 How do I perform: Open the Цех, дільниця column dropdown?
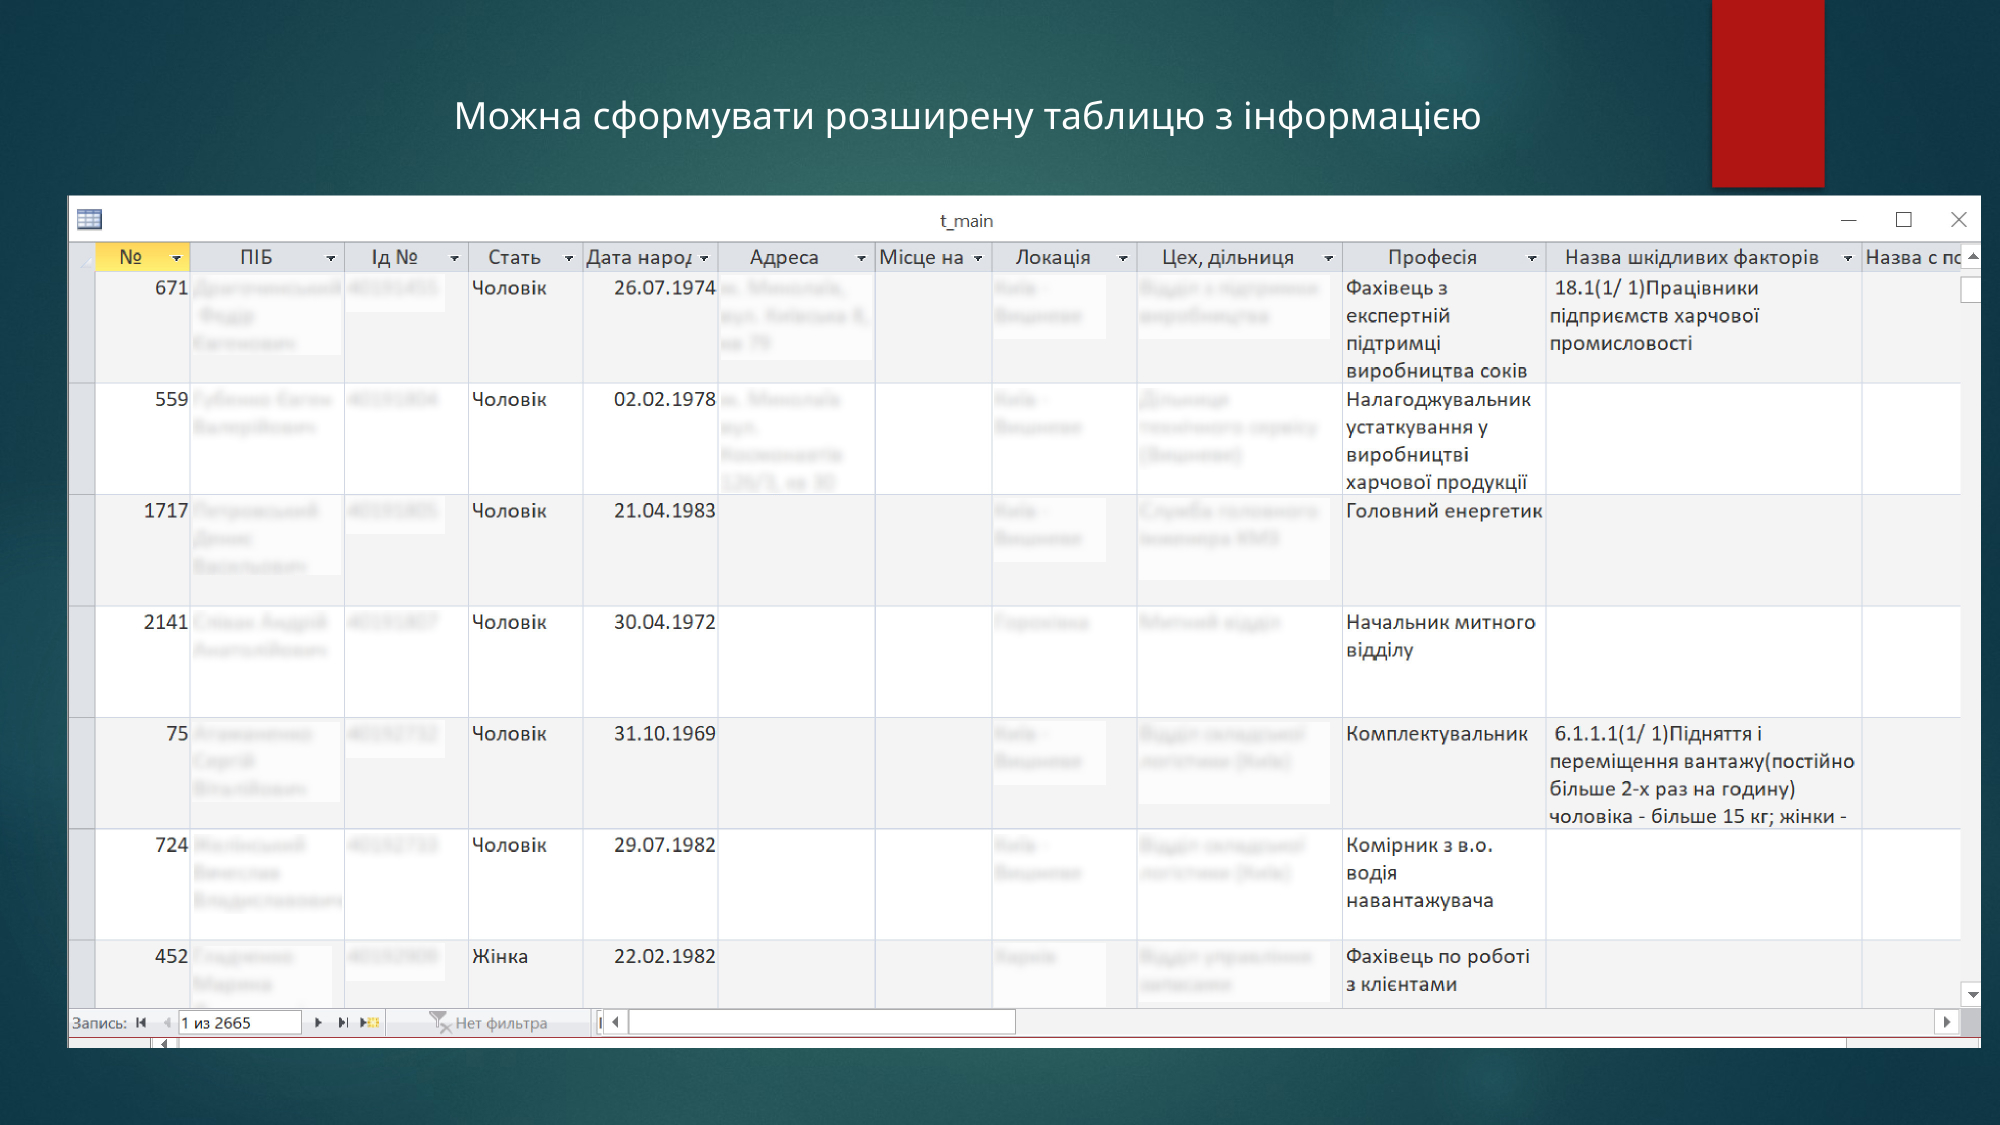coord(1329,258)
